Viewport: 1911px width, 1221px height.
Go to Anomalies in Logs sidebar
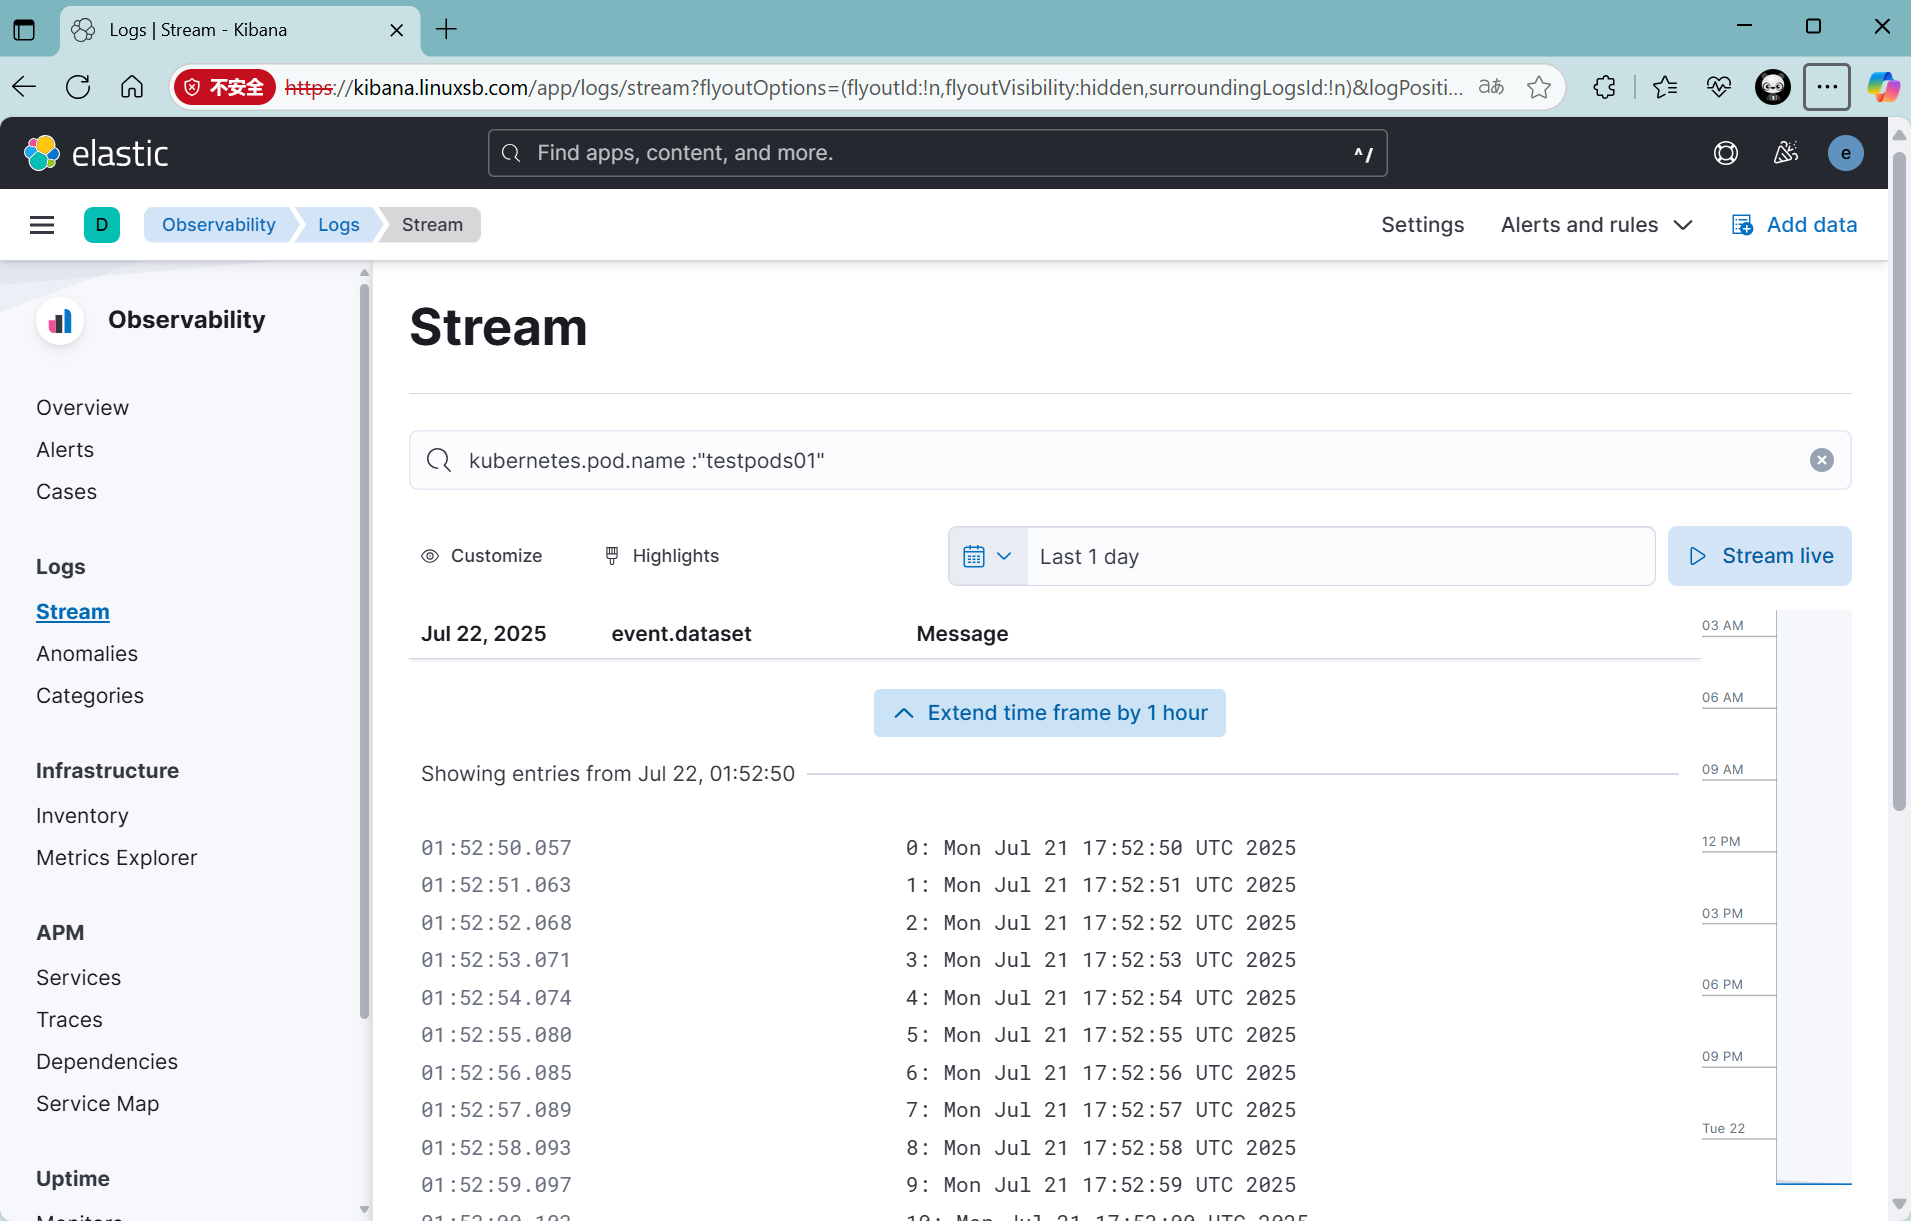(87, 654)
